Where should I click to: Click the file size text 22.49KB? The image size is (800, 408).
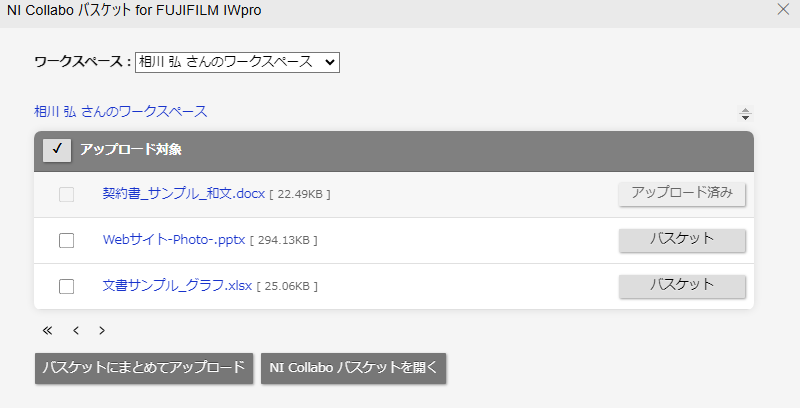coord(300,194)
